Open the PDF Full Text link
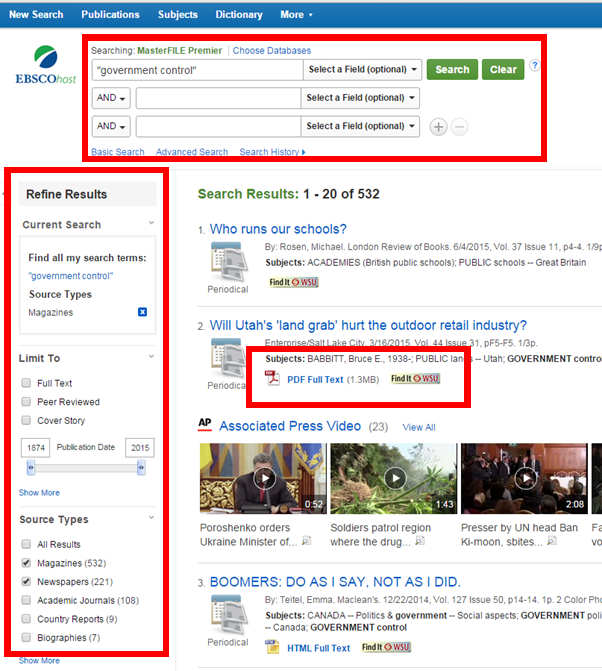 click(315, 380)
